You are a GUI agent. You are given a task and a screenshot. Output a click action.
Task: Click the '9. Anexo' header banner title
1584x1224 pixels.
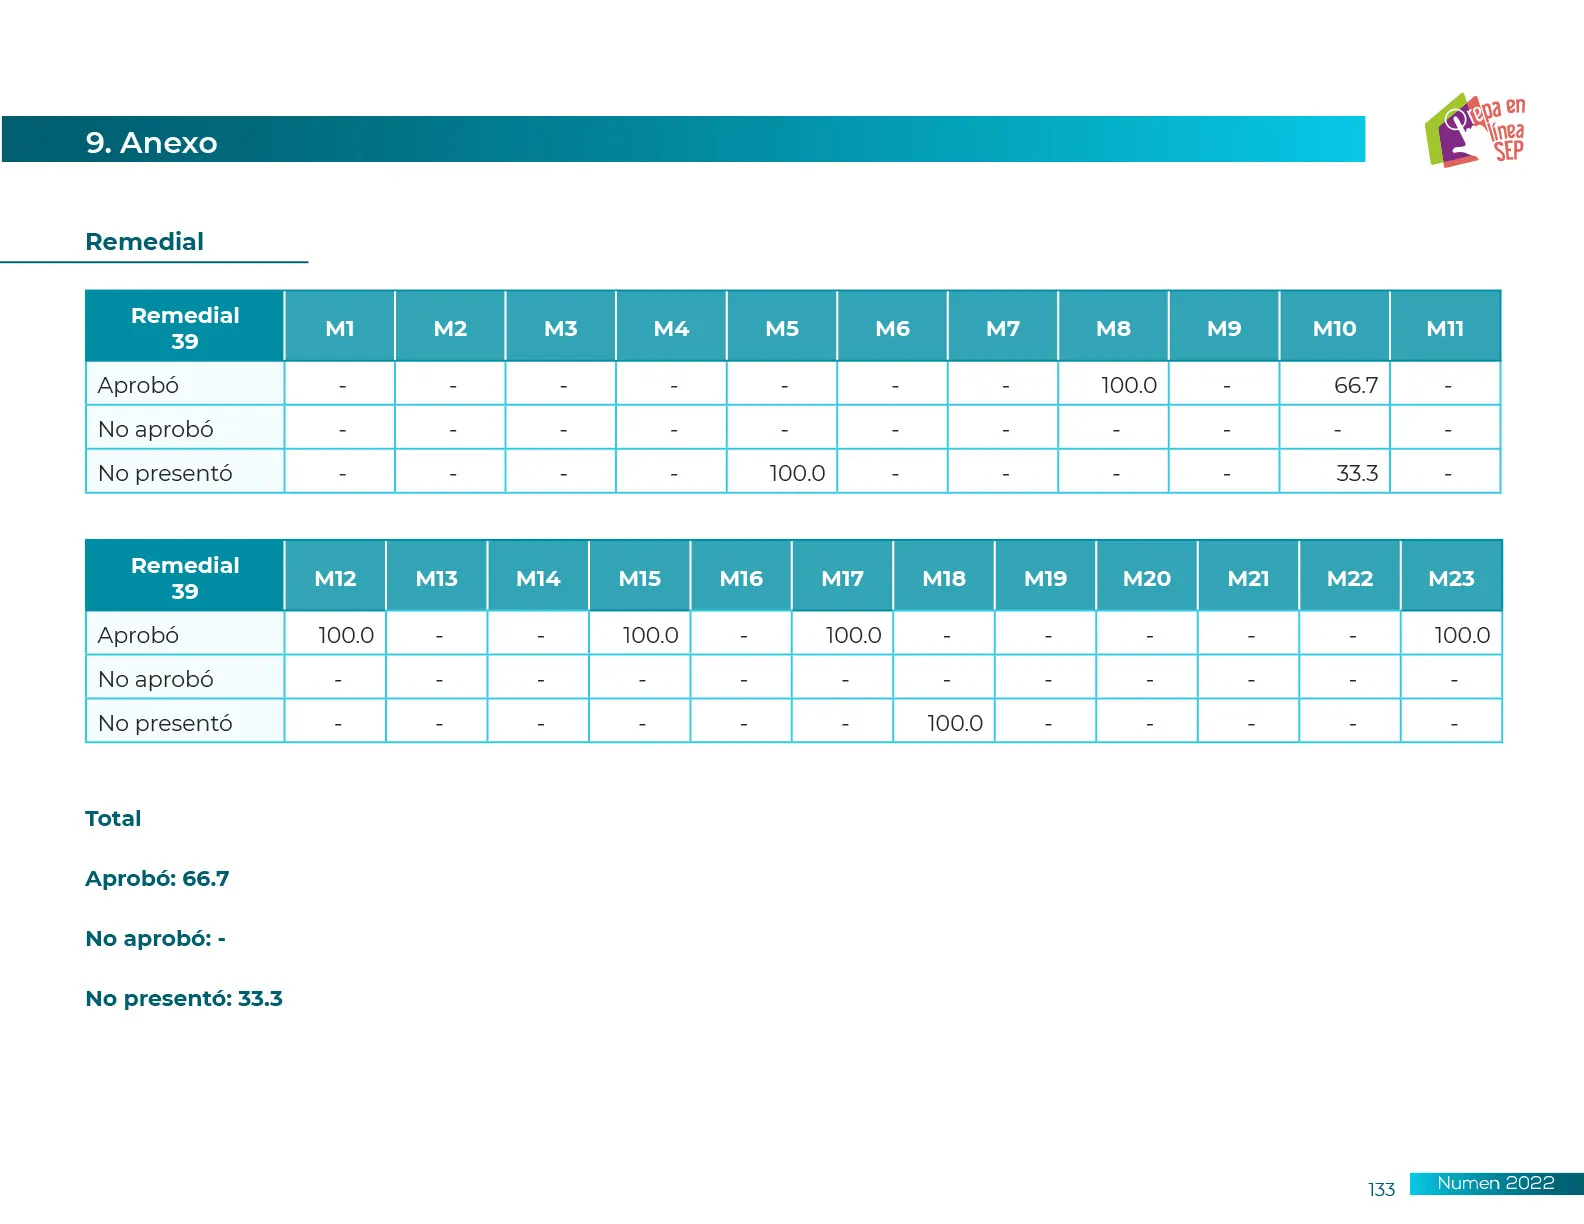point(151,142)
